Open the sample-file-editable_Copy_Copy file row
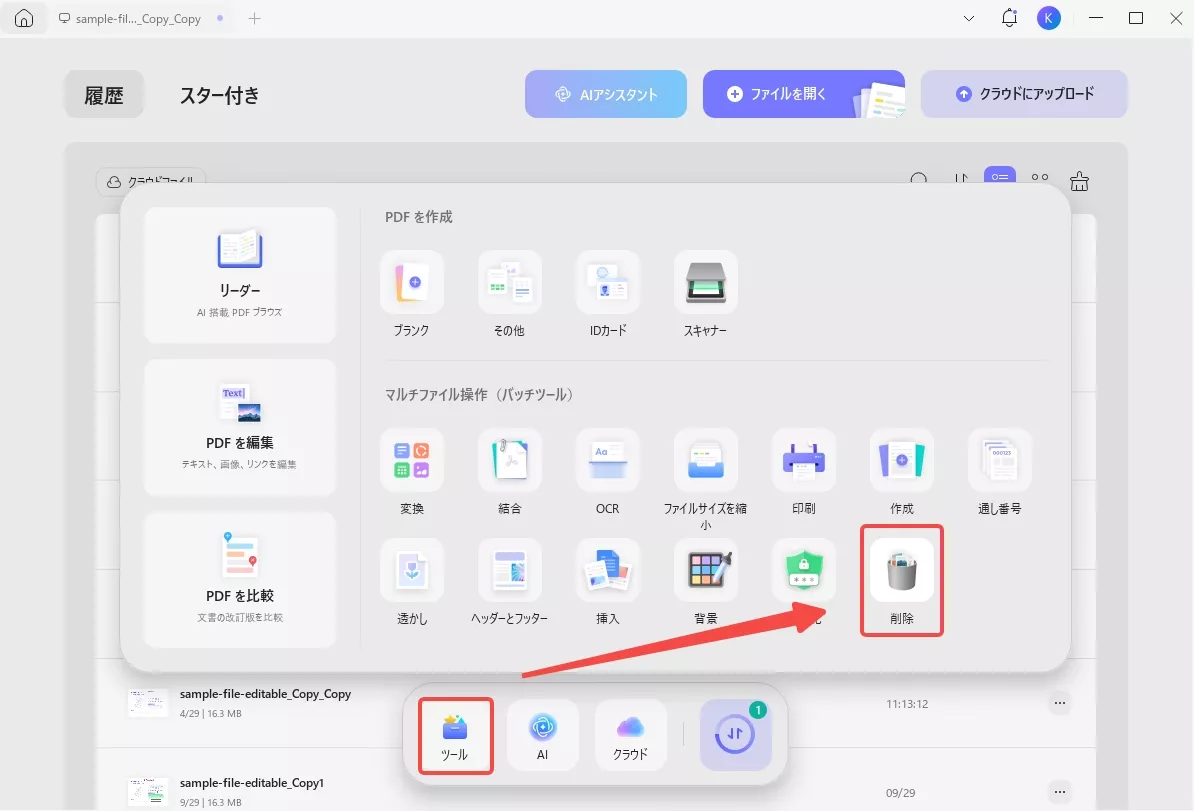The image size is (1194, 811). click(595, 703)
